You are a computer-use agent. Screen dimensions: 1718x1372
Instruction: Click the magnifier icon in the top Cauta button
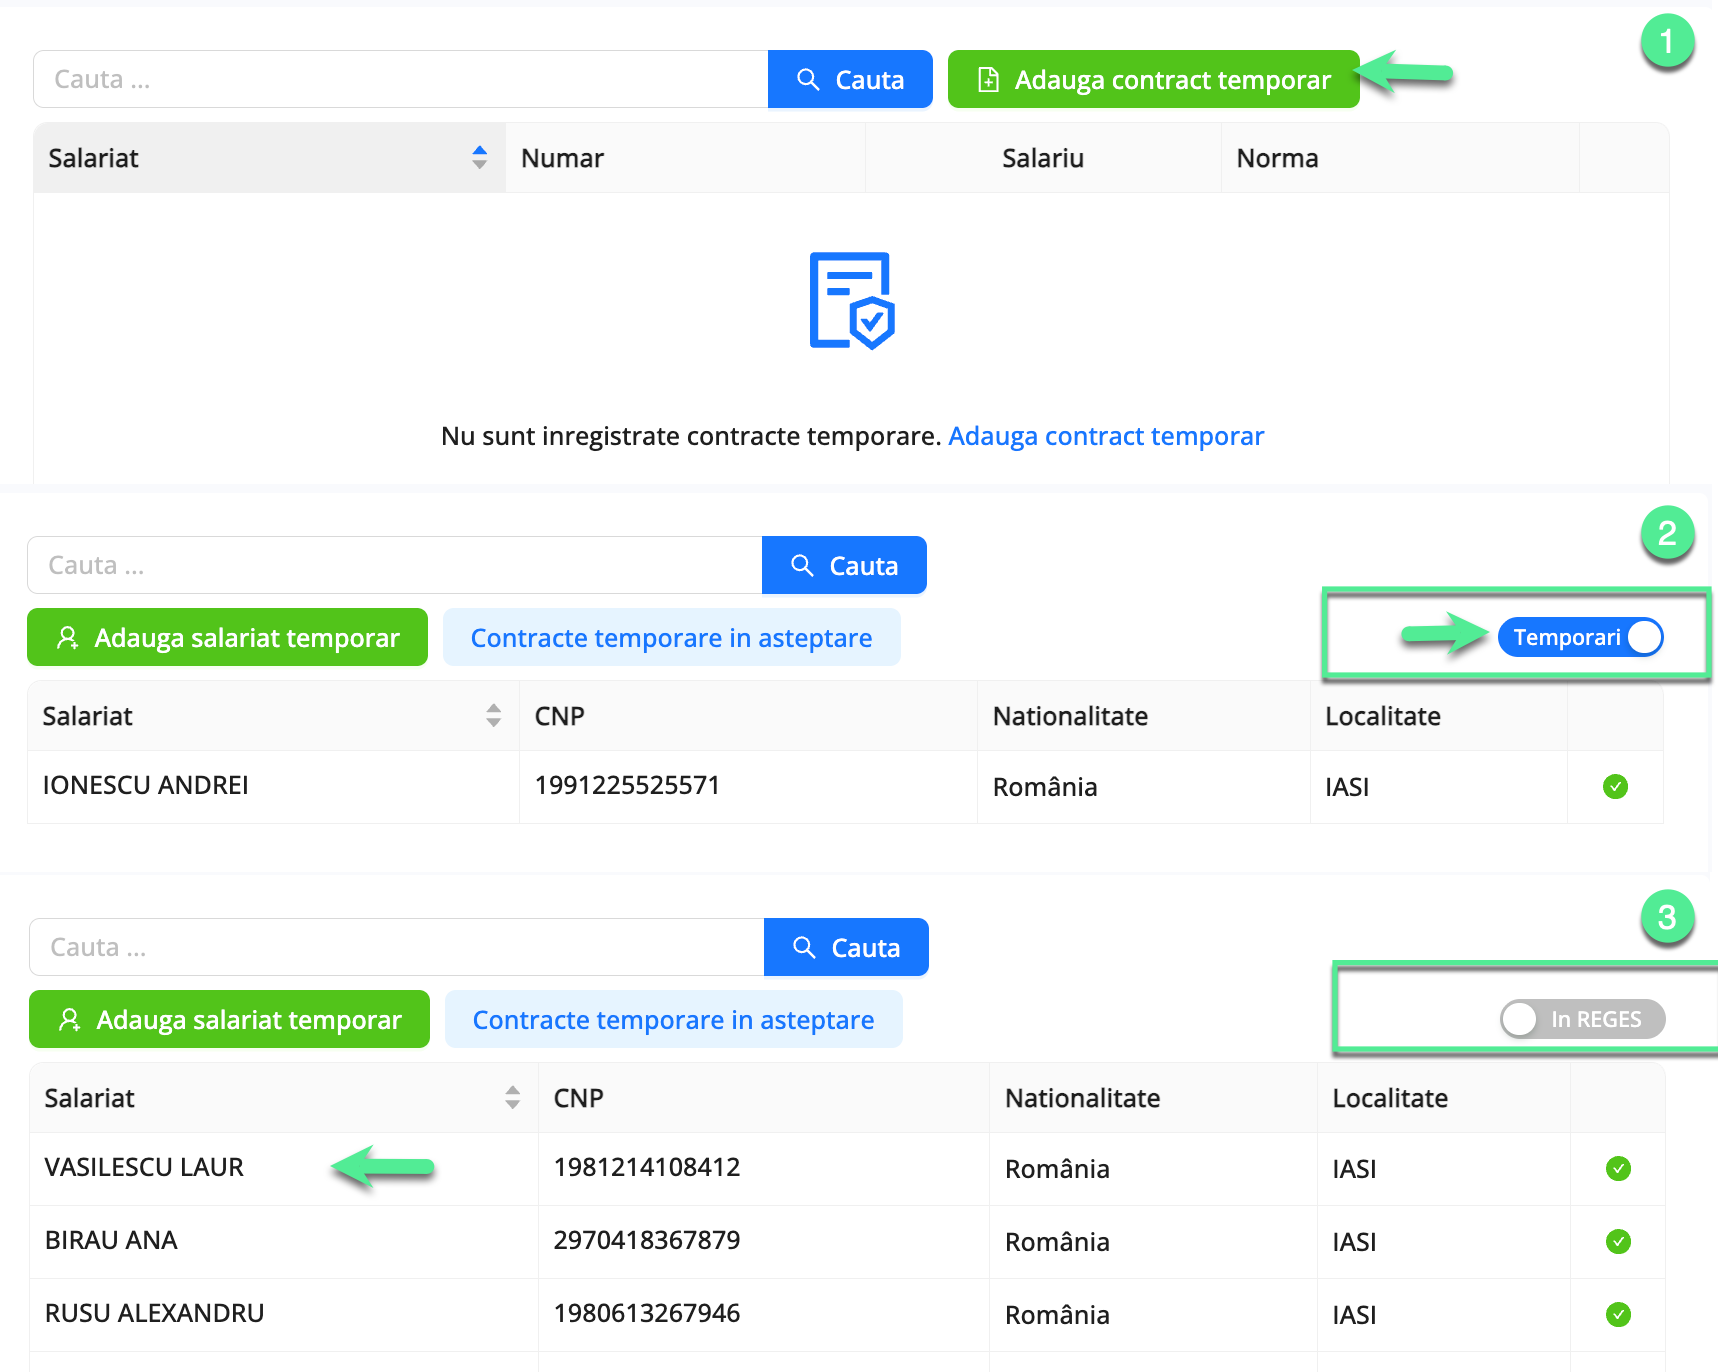click(808, 79)
